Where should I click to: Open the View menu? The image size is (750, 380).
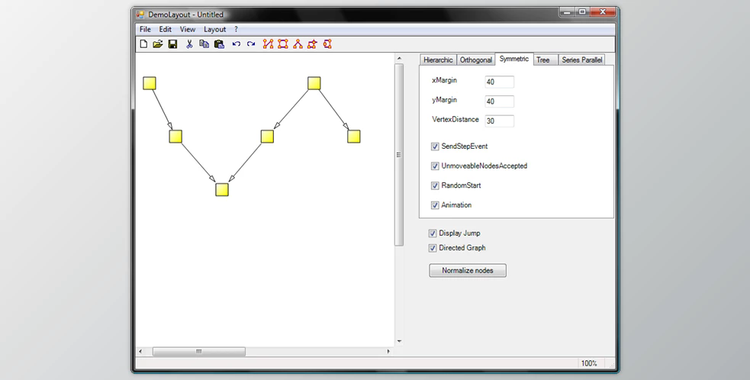pyautogui.click(x=188, y=29)
